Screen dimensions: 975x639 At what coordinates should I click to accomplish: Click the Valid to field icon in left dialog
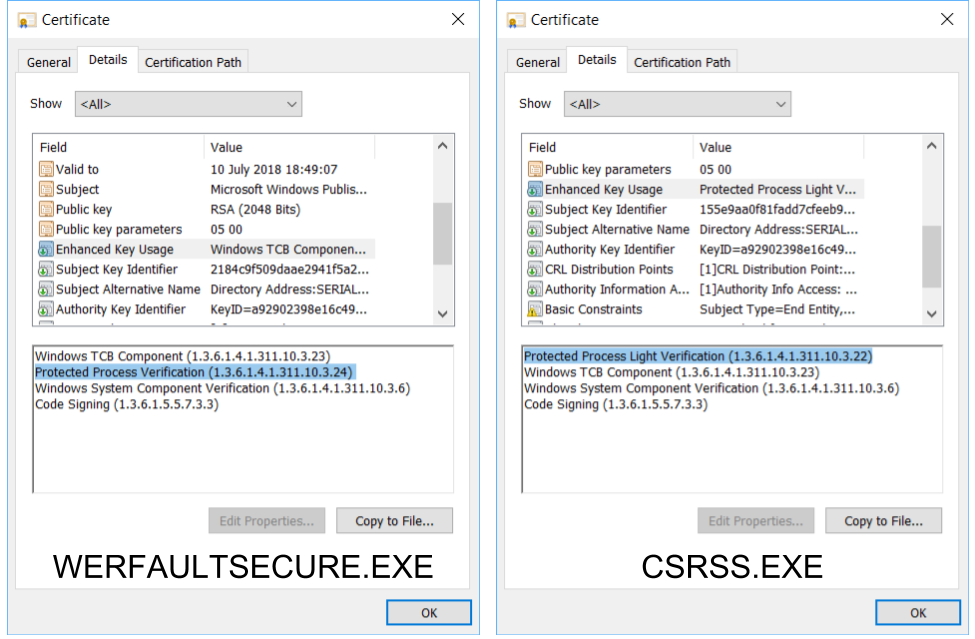[46, 170]
